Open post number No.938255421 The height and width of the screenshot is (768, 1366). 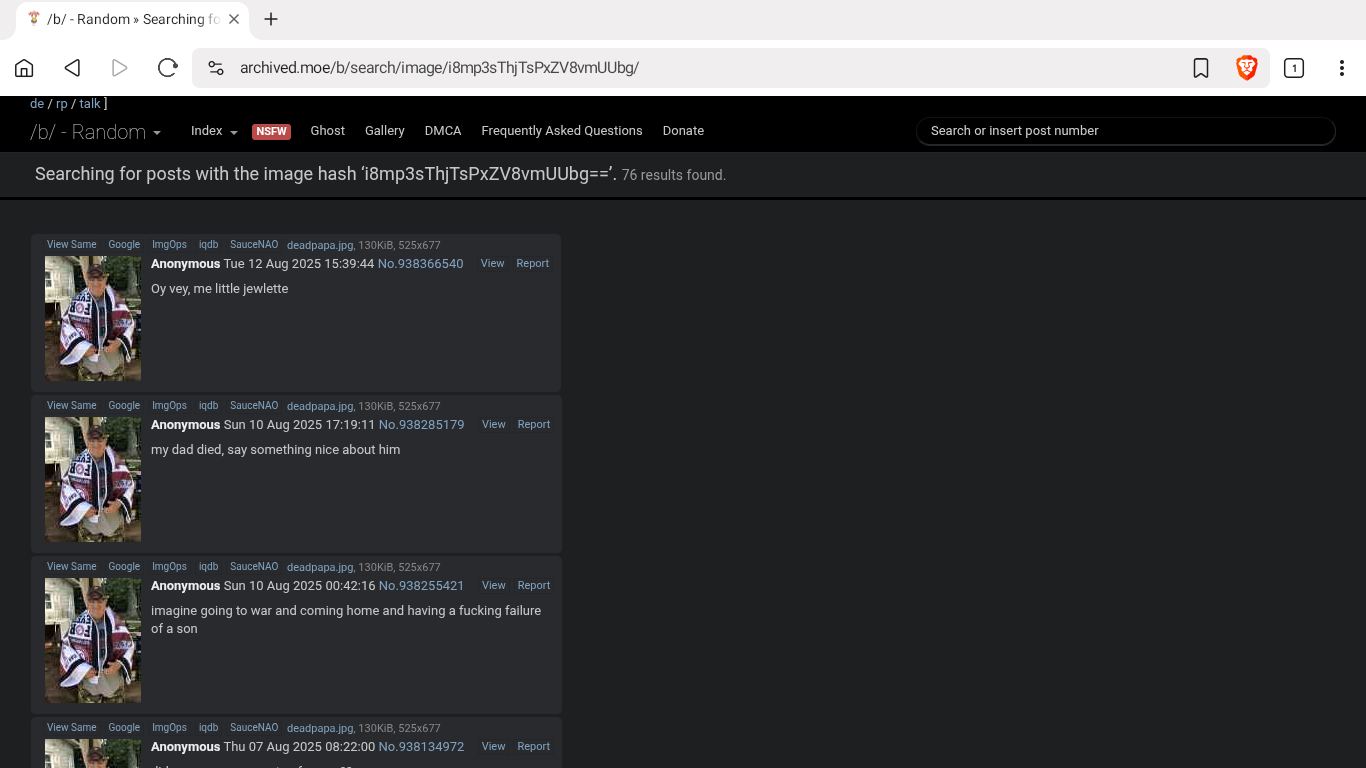pyautogui.click(x=422, y=586)
